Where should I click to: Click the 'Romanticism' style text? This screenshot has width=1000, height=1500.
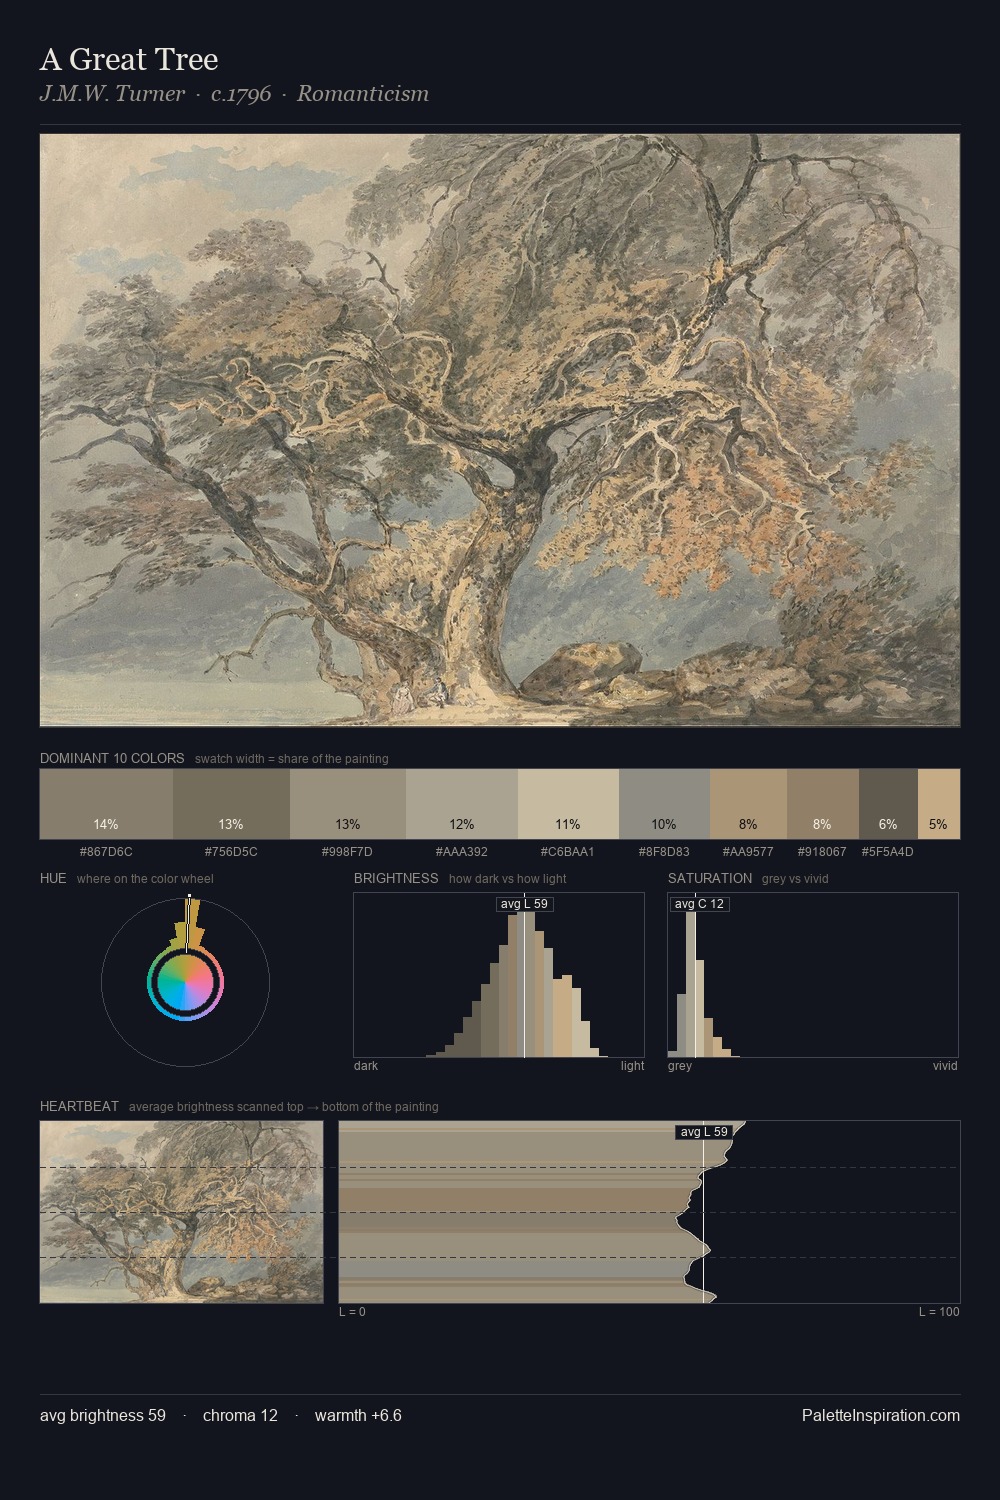coord(363,94)
